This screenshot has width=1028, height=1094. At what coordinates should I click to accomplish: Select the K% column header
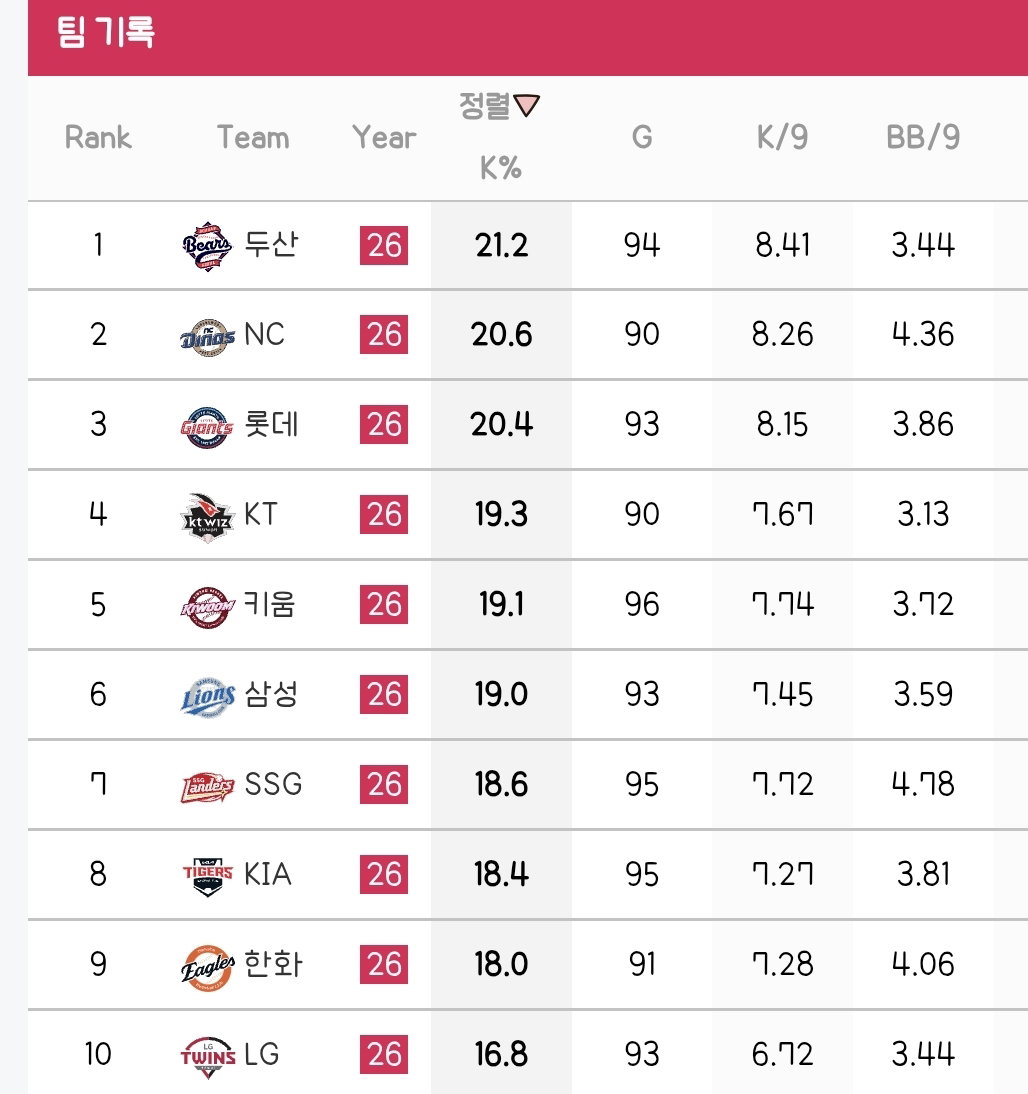500,167
